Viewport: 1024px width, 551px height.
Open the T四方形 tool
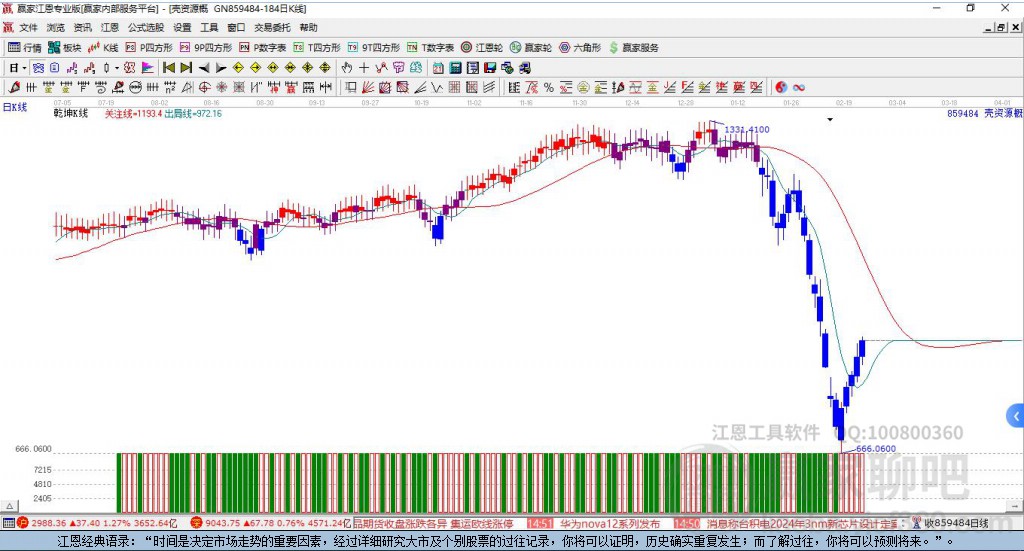pyautogui.click(x=317, y=48)
